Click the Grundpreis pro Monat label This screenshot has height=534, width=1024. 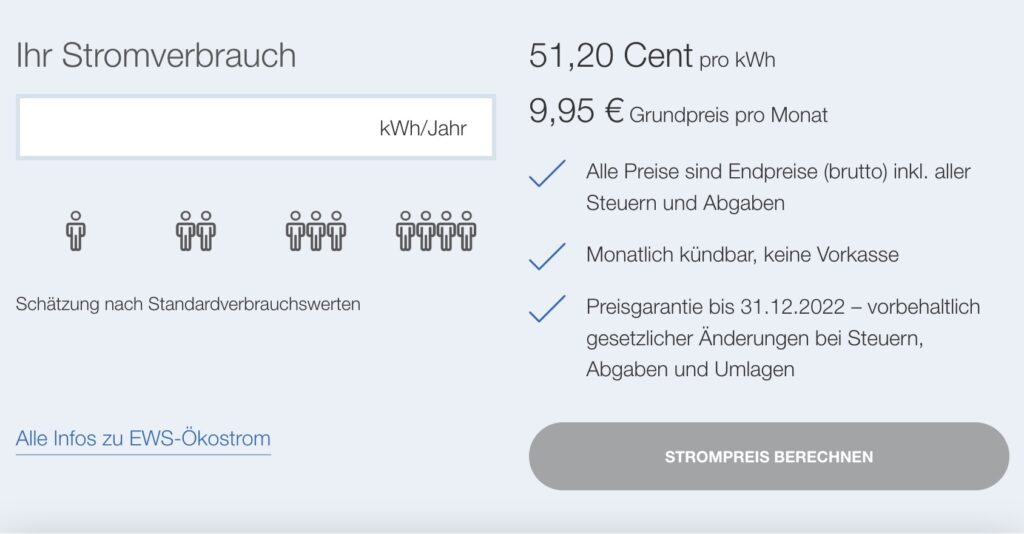coord(728,115)
